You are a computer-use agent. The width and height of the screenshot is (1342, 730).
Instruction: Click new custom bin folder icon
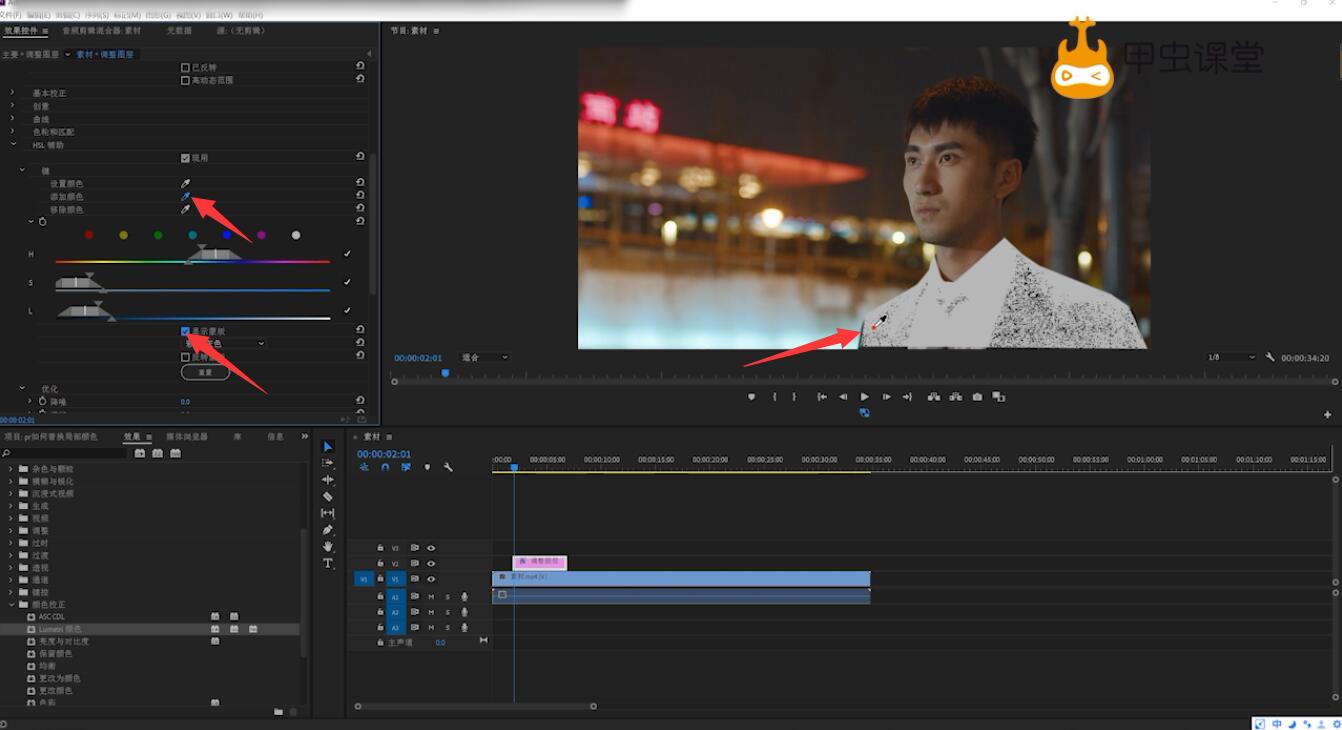click(x=278, y=712)
